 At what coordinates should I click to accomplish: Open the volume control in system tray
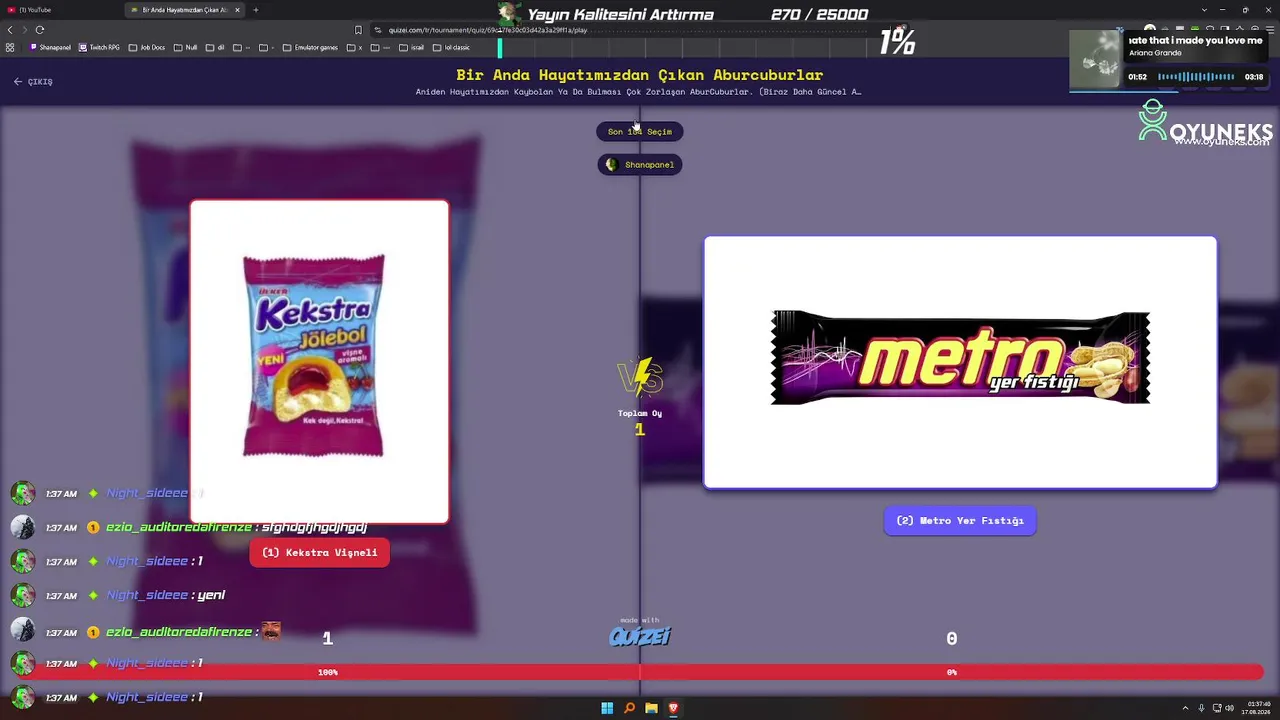point(1229,708)
